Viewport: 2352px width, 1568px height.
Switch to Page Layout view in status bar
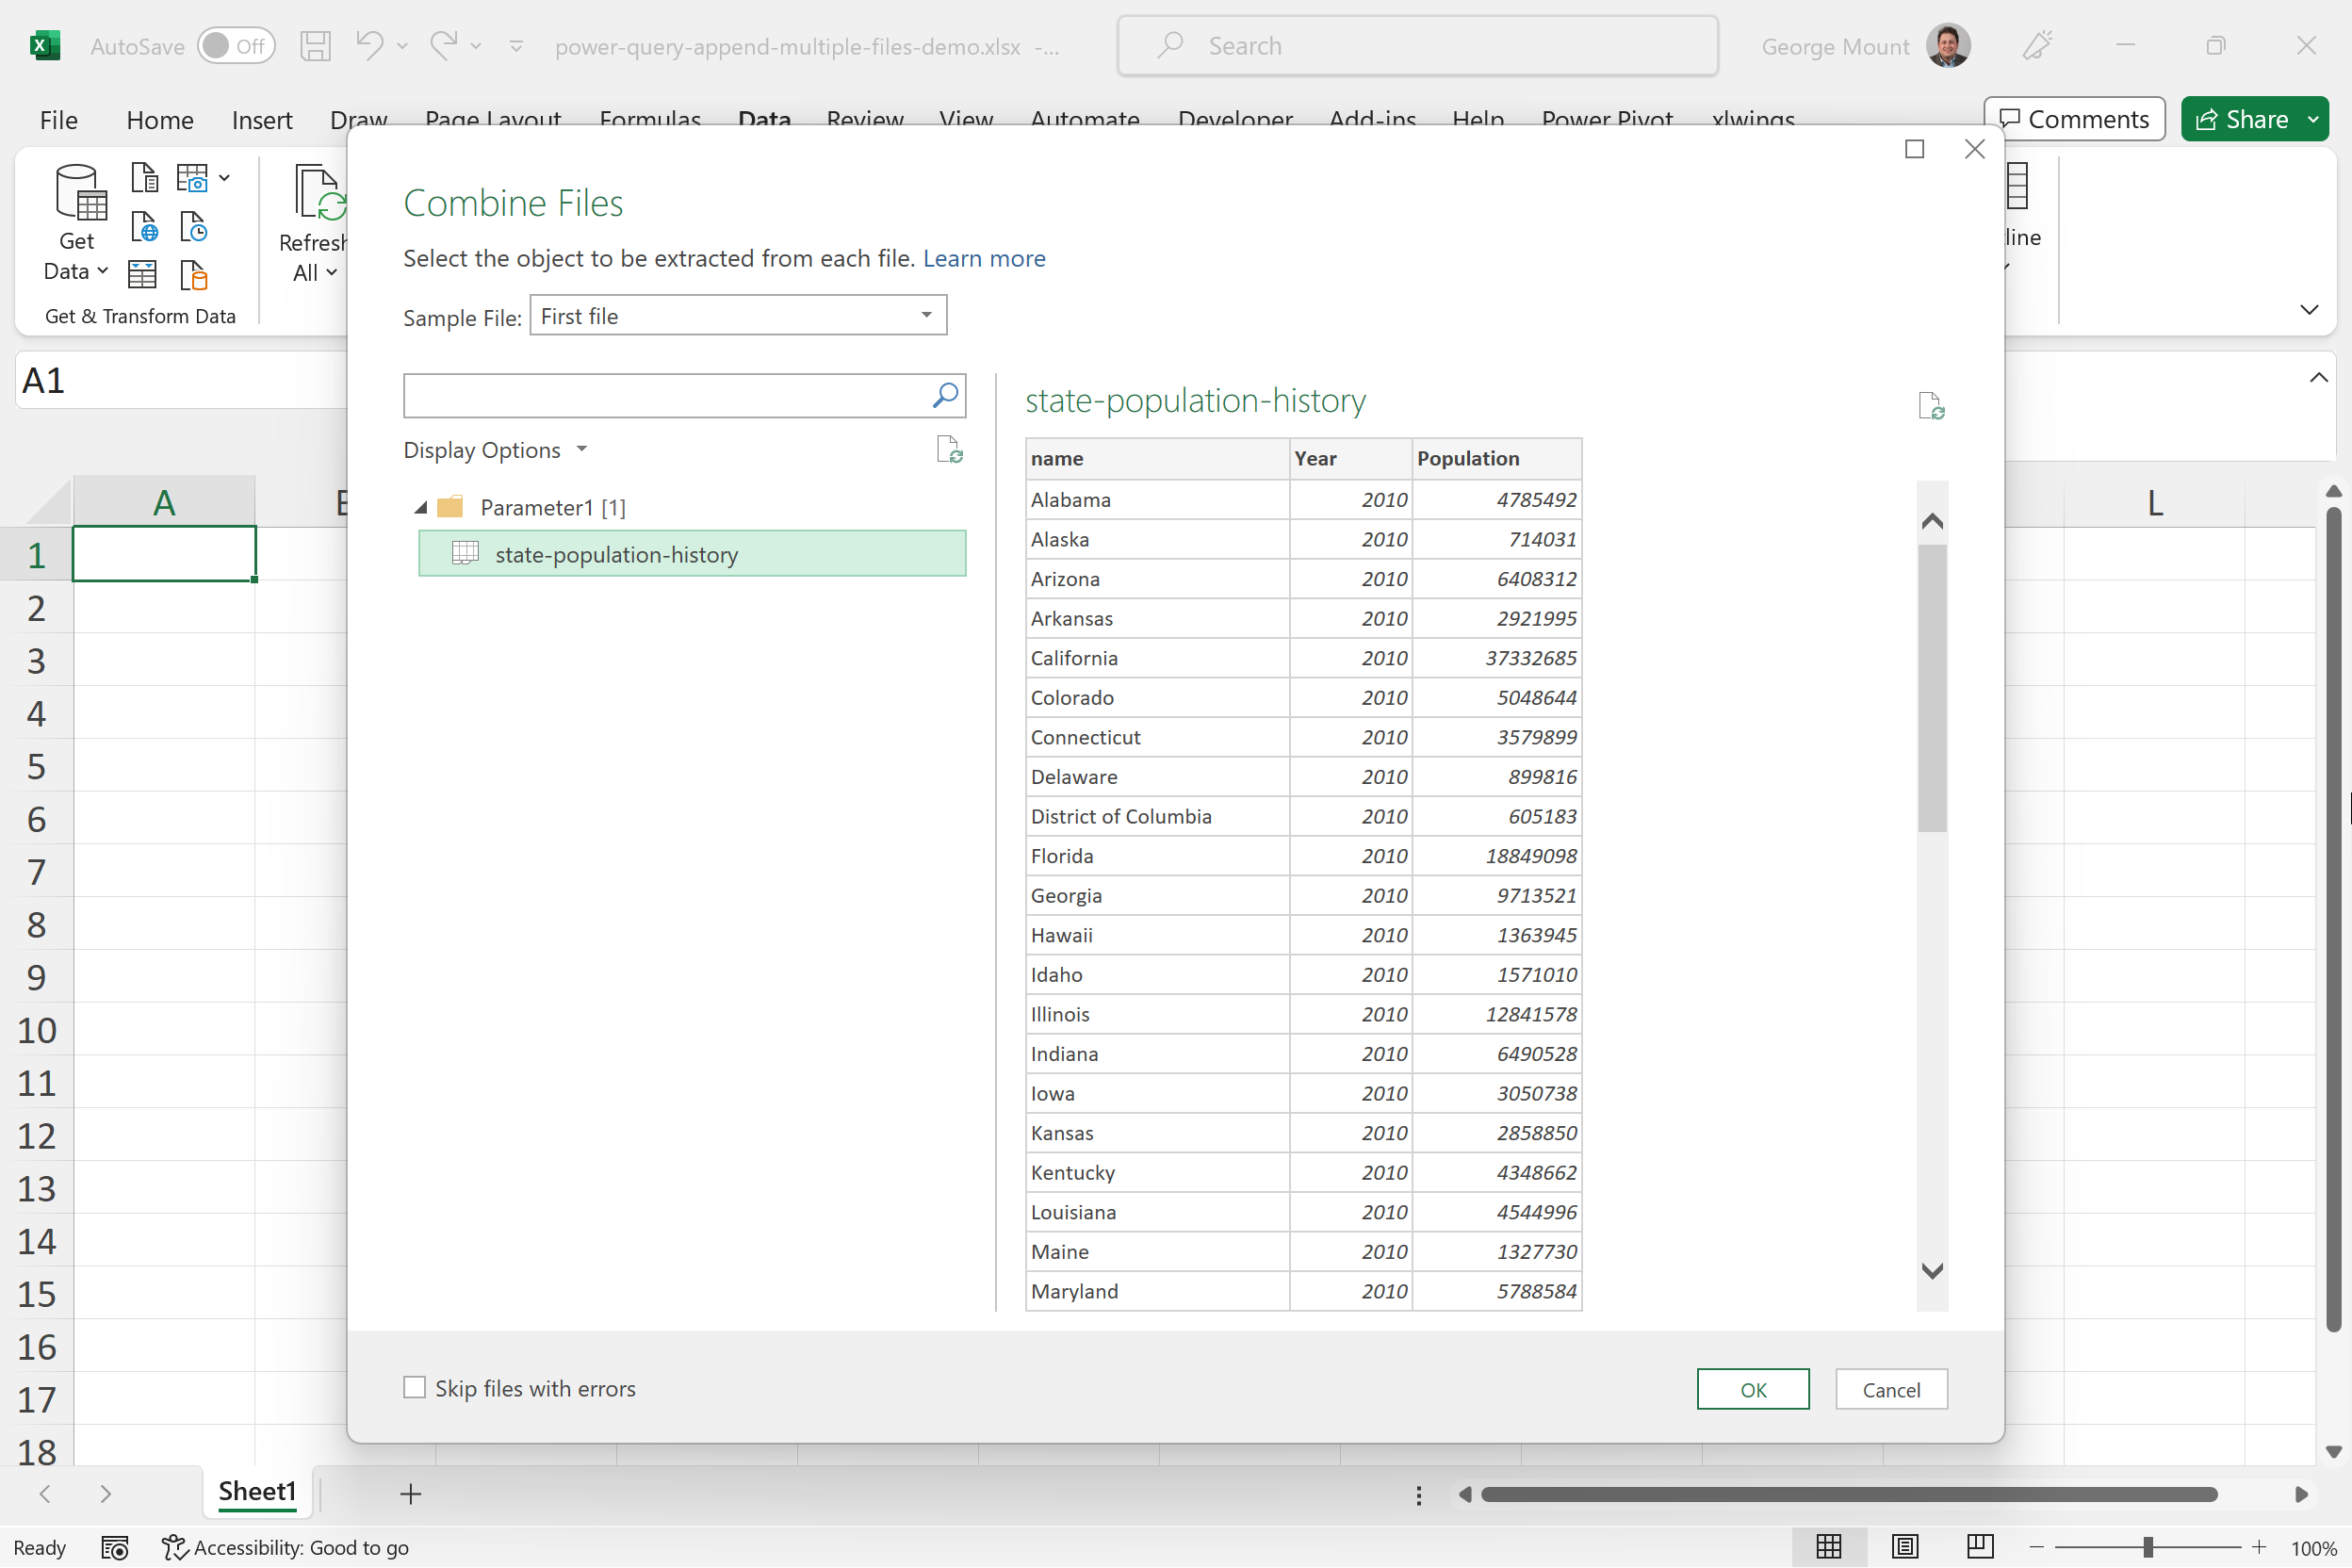1904,1547
